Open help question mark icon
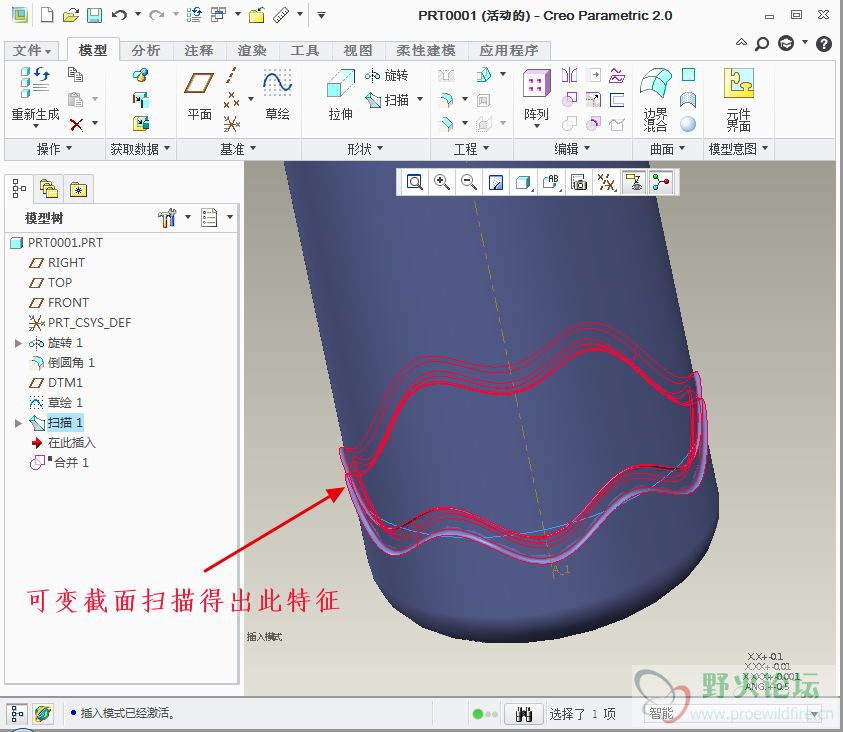The height and width of the screenshot is (732, 843). [x=824, y=44]
